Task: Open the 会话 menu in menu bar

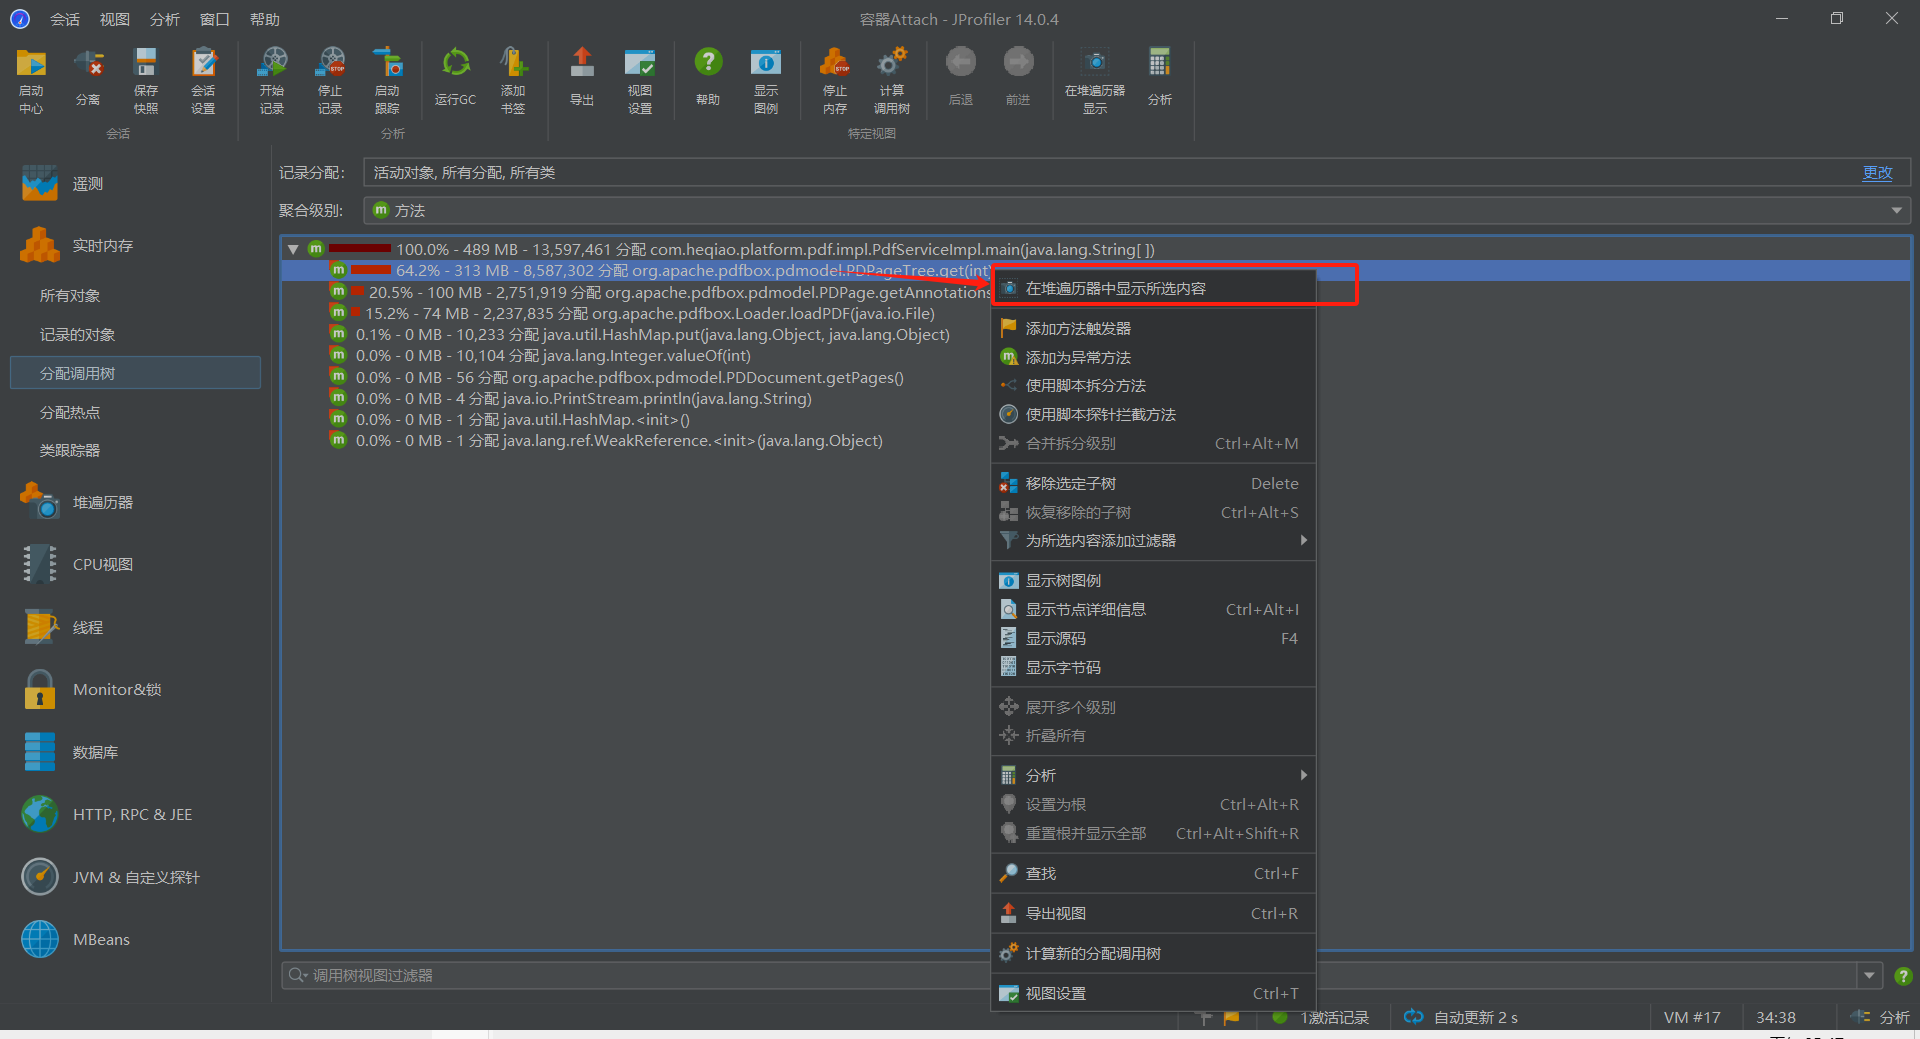Action: click(x=65, y=19)
